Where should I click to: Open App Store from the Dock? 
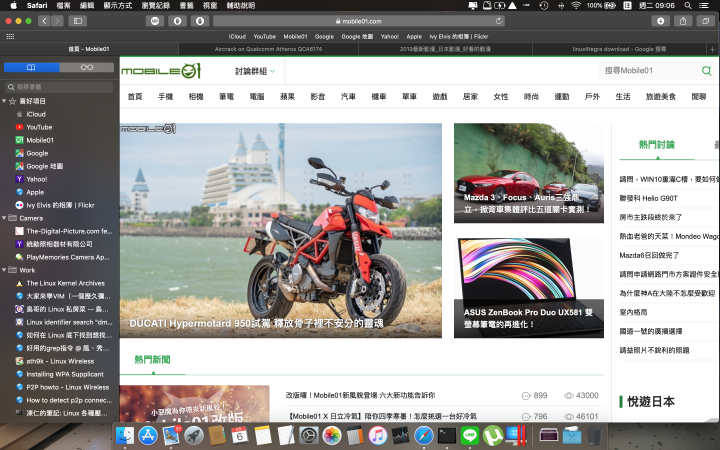coord(148,435)
